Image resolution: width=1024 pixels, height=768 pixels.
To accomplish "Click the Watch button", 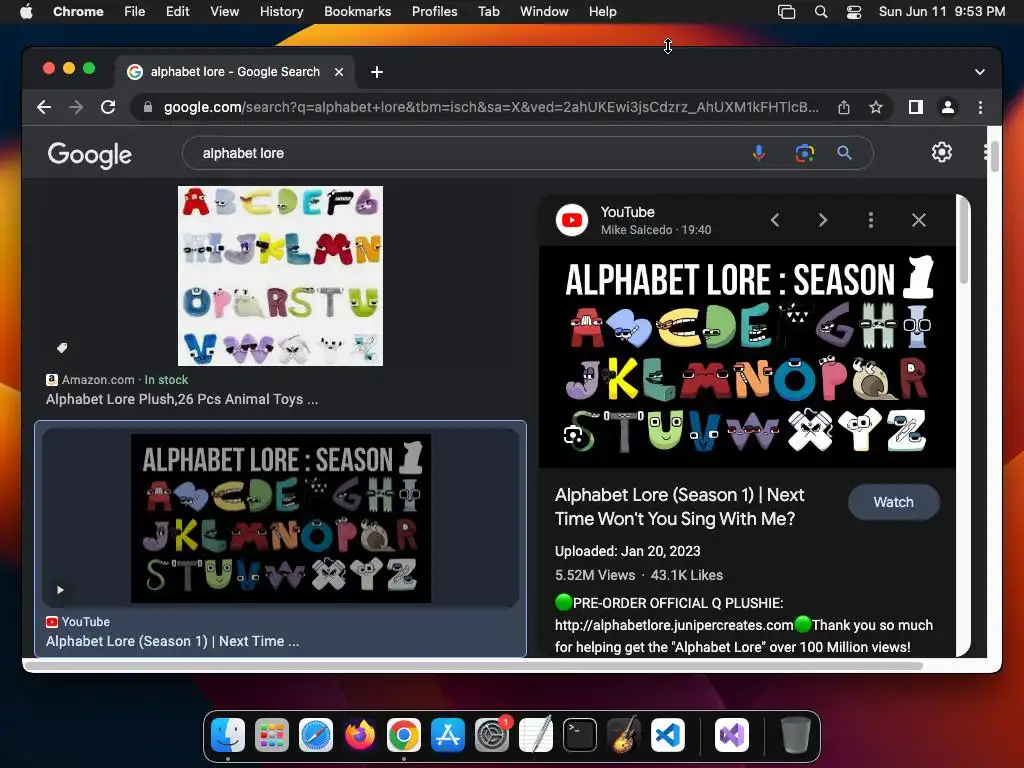I will [893, 502].
